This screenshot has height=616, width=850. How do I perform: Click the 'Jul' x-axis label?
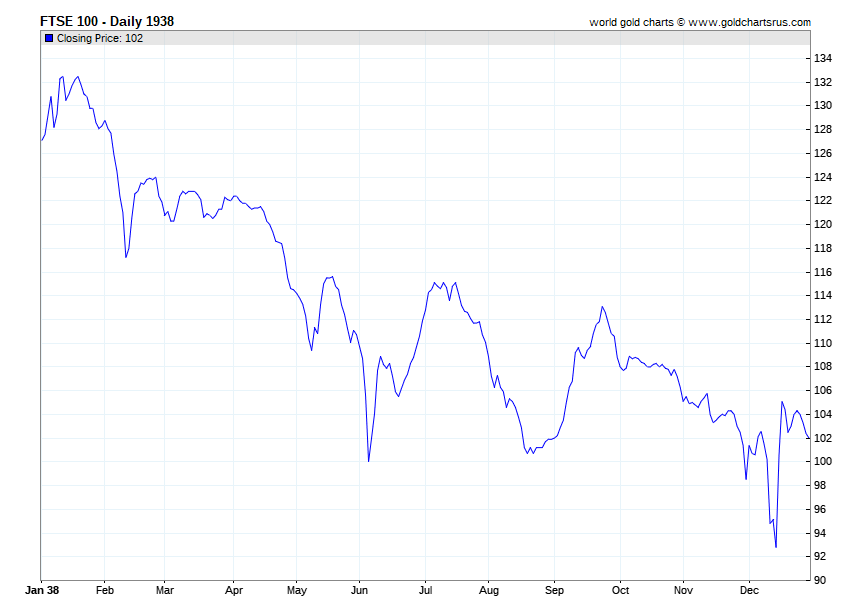point(426,590)
